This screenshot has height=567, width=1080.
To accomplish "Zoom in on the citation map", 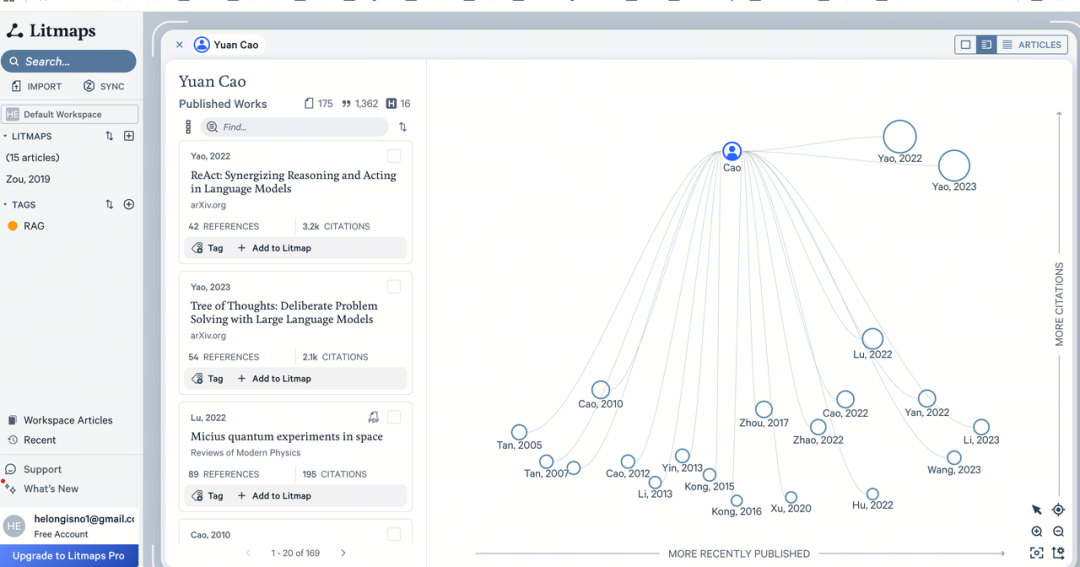I will point(1037,532).
